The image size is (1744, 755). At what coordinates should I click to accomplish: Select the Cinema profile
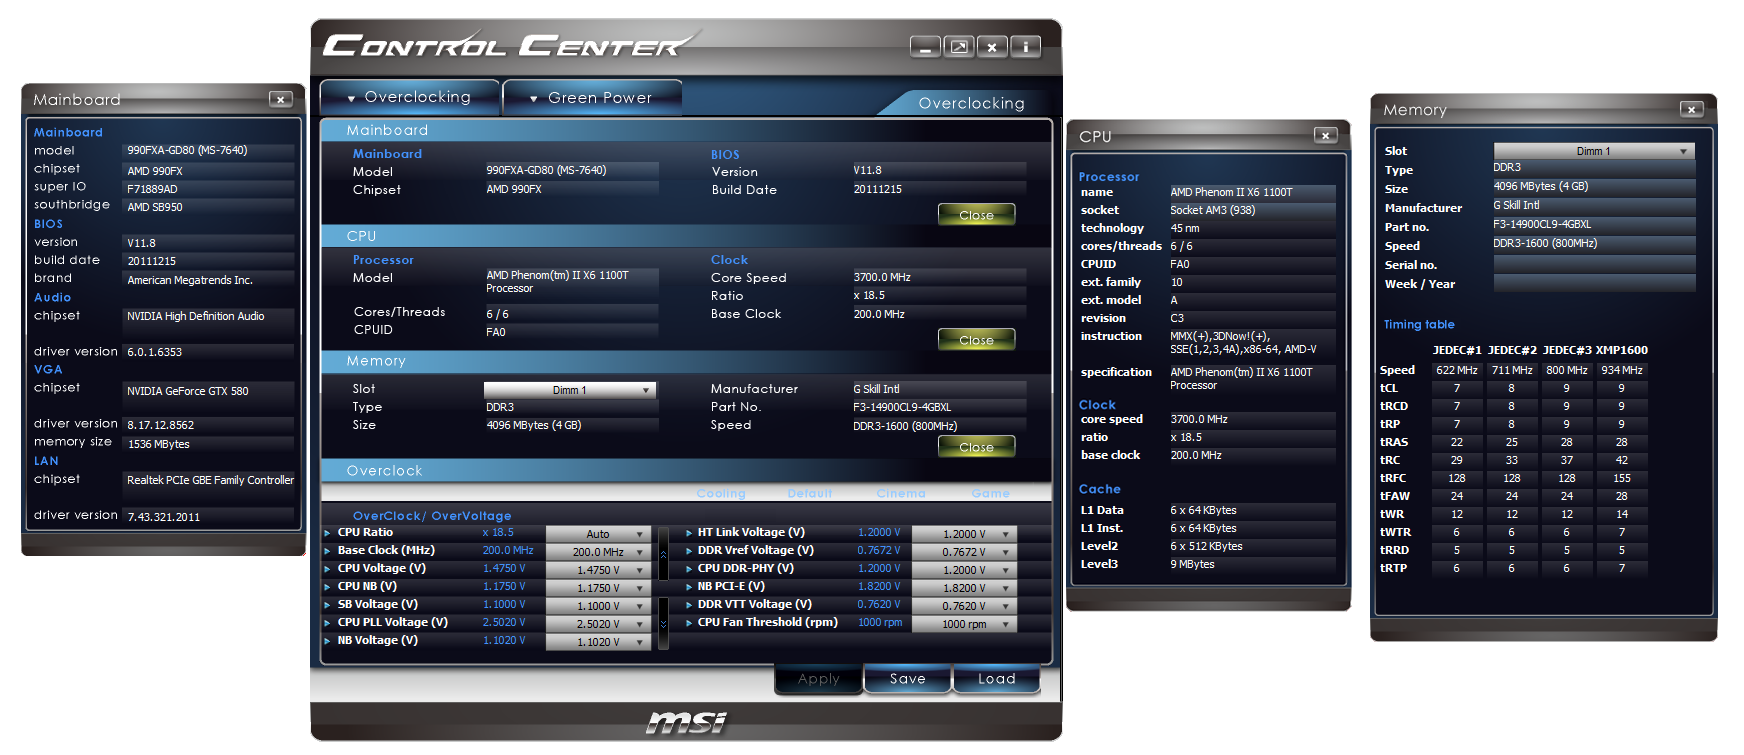901,493
